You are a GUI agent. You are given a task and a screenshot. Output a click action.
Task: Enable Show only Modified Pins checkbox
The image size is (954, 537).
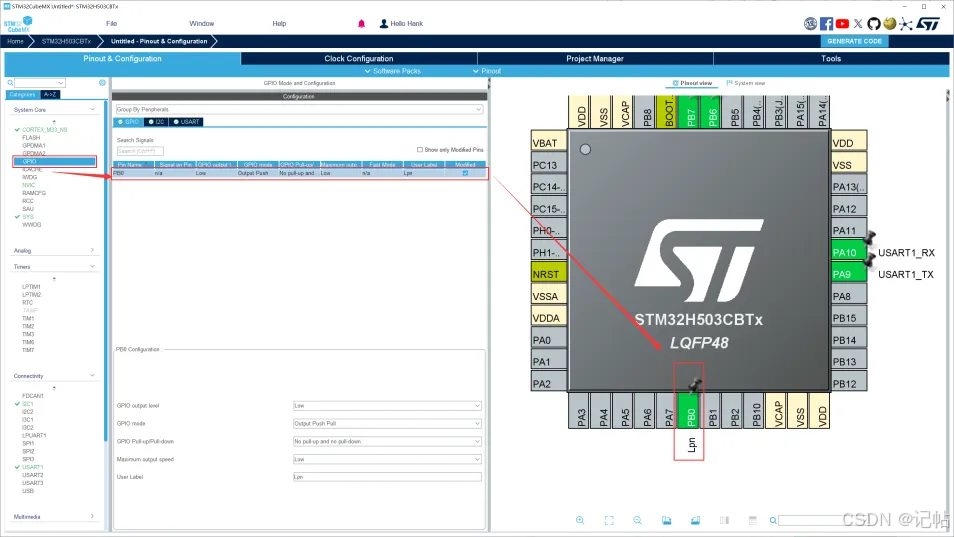[x=419, y=149]
